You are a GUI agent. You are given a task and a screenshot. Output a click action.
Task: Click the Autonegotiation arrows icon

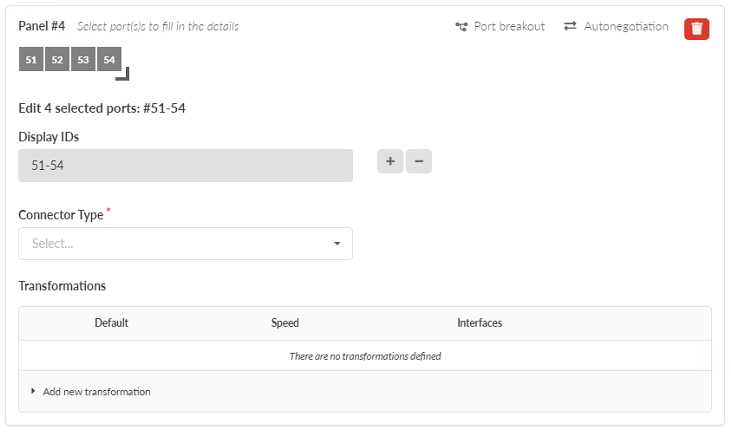click(x=570, y=27)
